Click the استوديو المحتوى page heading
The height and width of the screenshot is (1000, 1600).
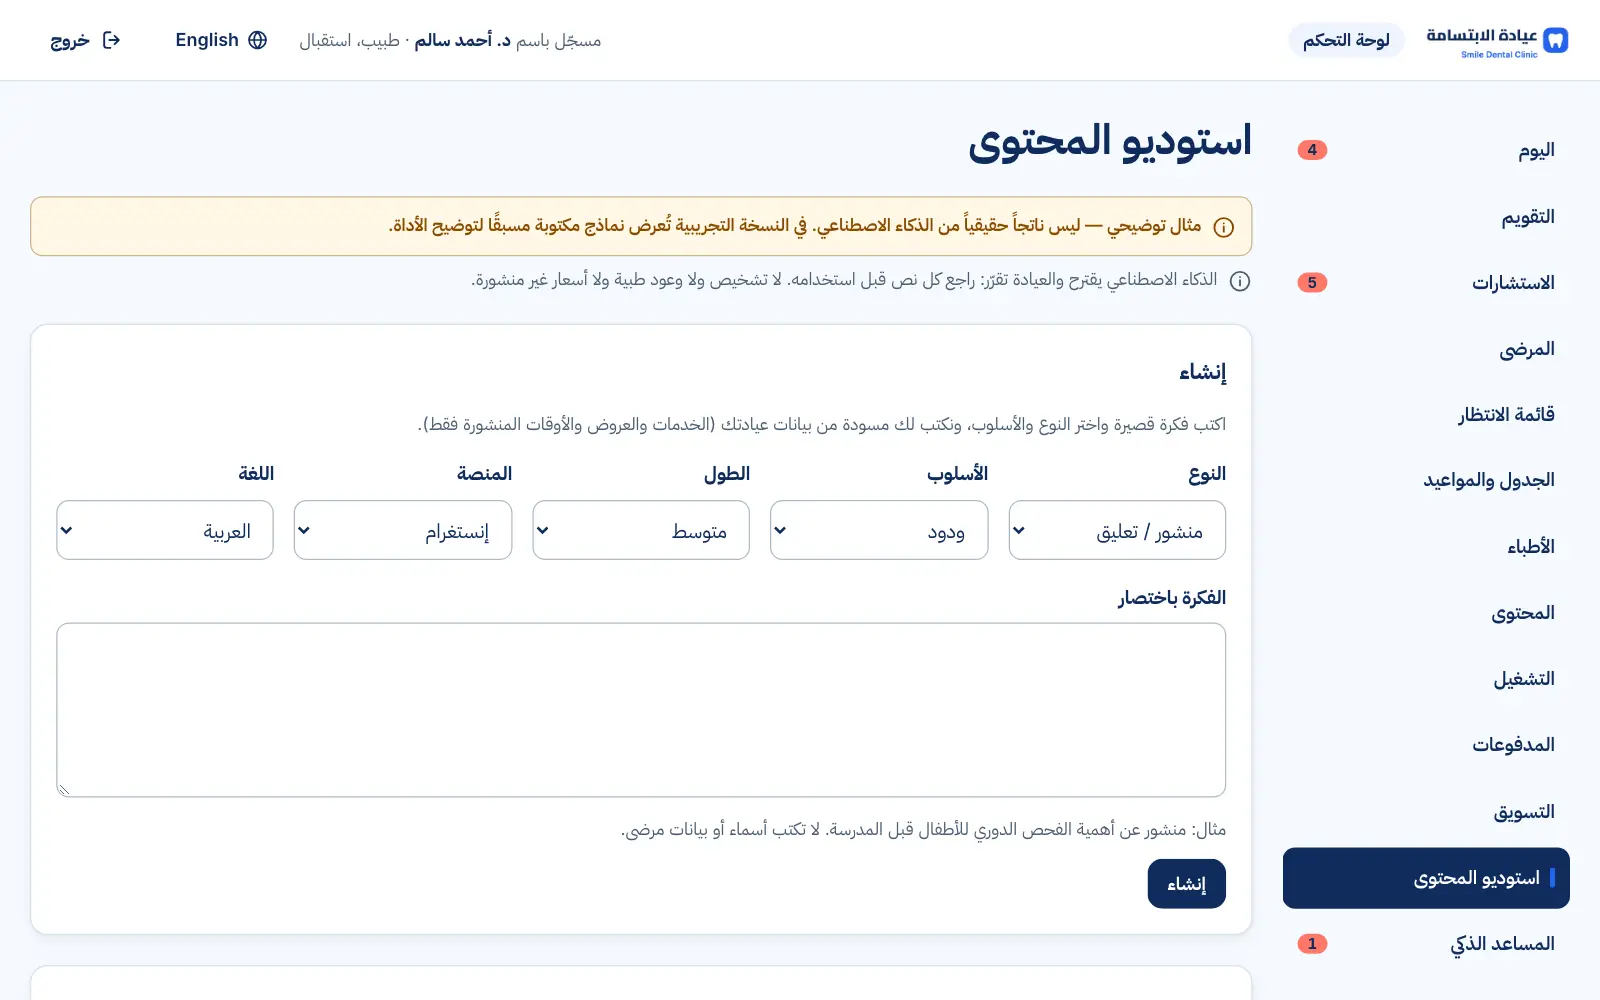pyautogui.click(x=1110, y=141)
